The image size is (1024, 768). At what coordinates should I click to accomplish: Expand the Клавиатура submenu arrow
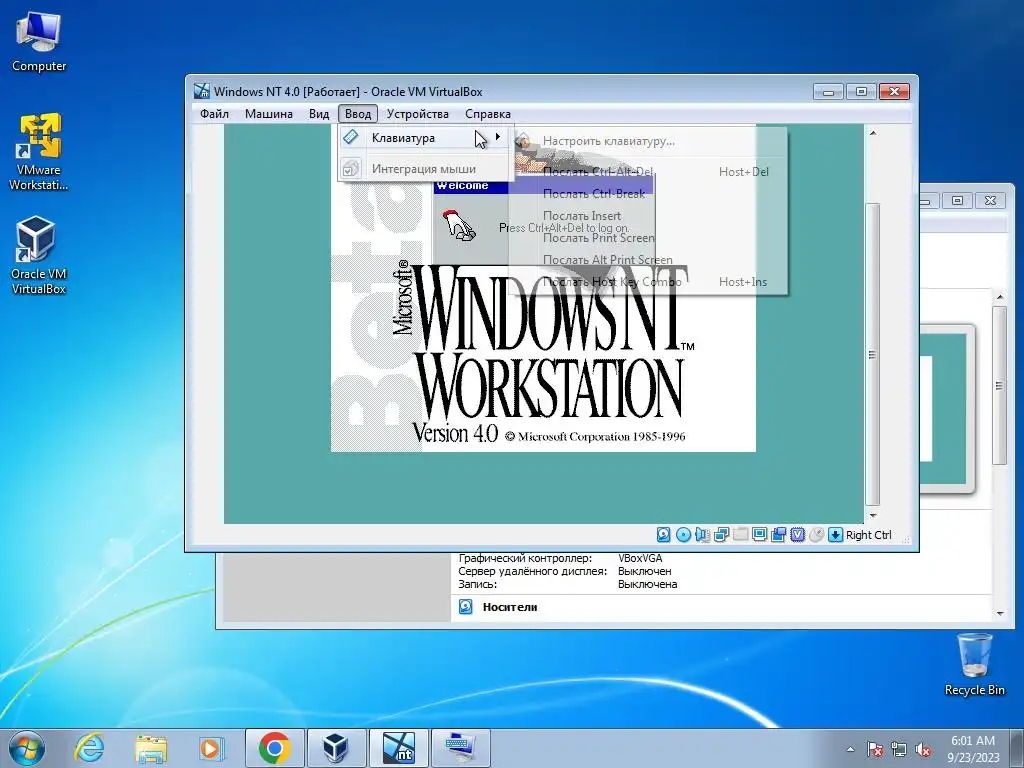pyautogui.click(x=498, y=137)
